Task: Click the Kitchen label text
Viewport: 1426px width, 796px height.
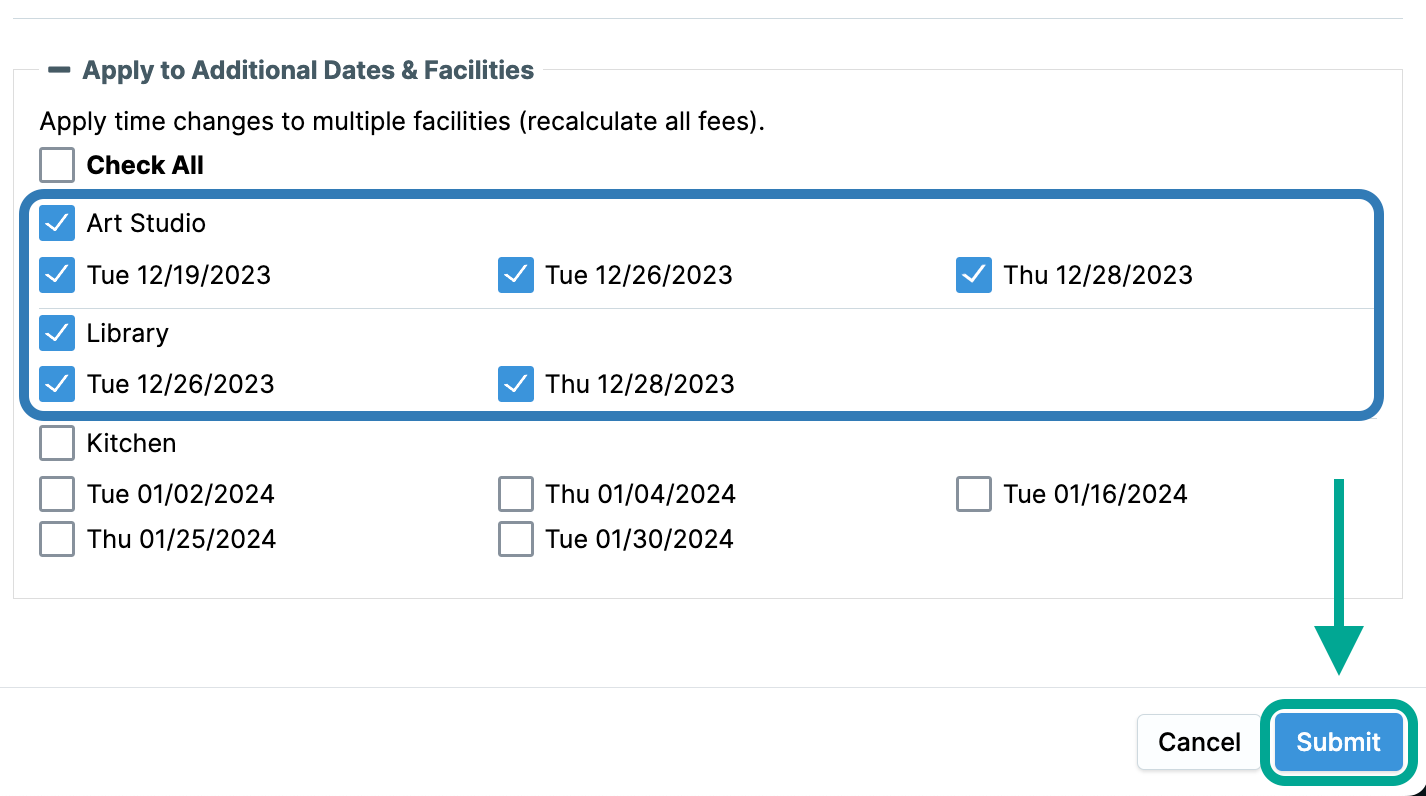Action: 131,443
